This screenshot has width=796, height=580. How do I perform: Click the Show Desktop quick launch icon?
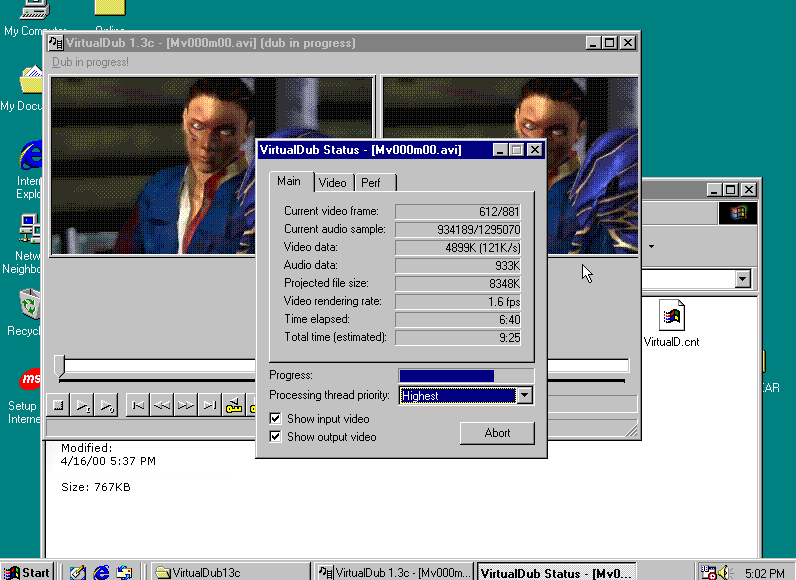pyautogui.click(x=78, y=572)
